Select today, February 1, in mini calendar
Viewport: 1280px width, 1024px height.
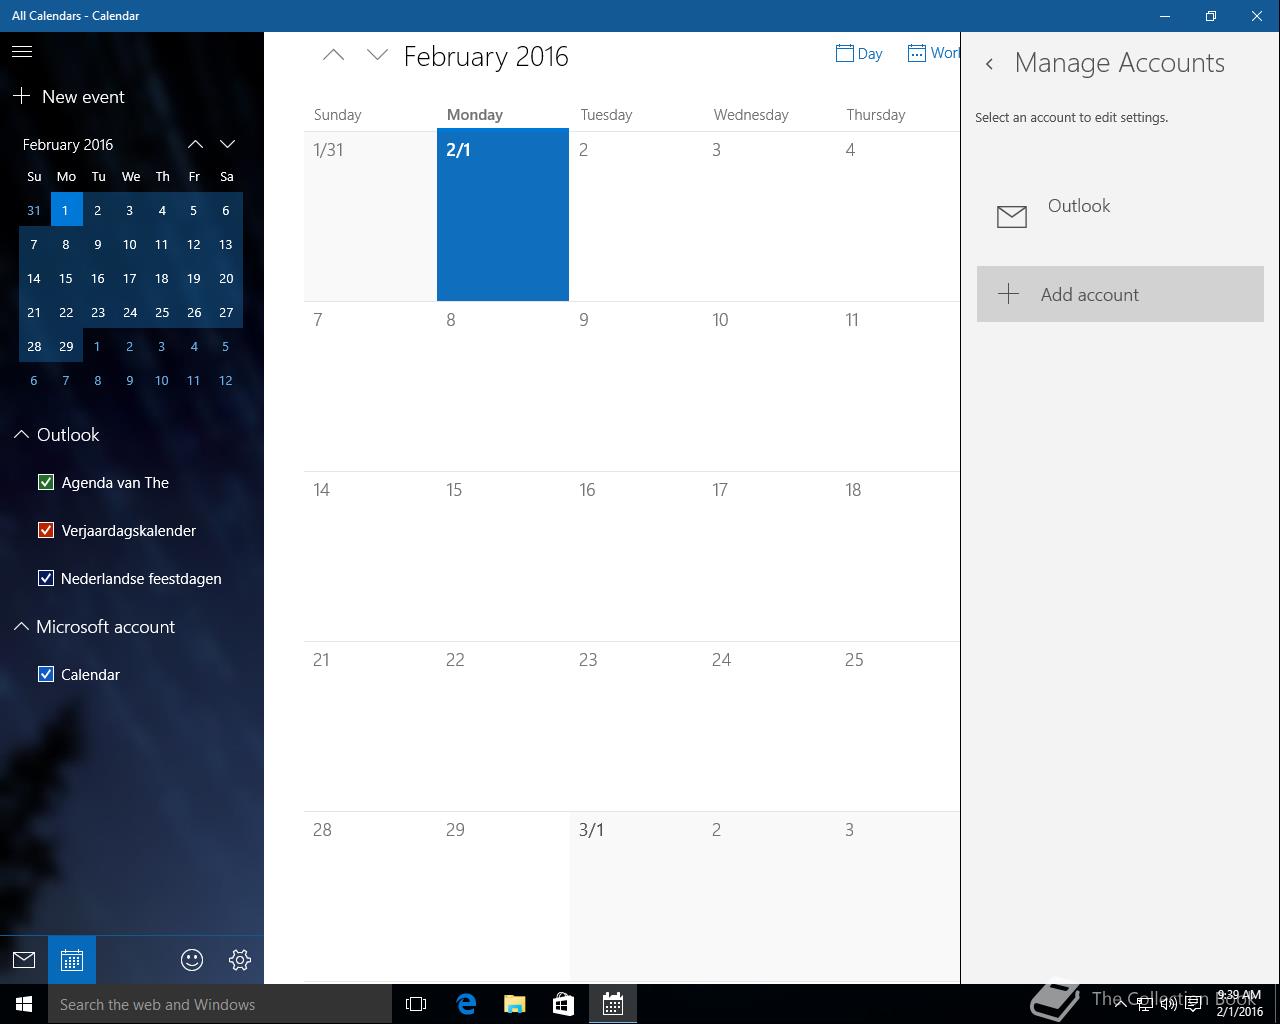(66, 211)
